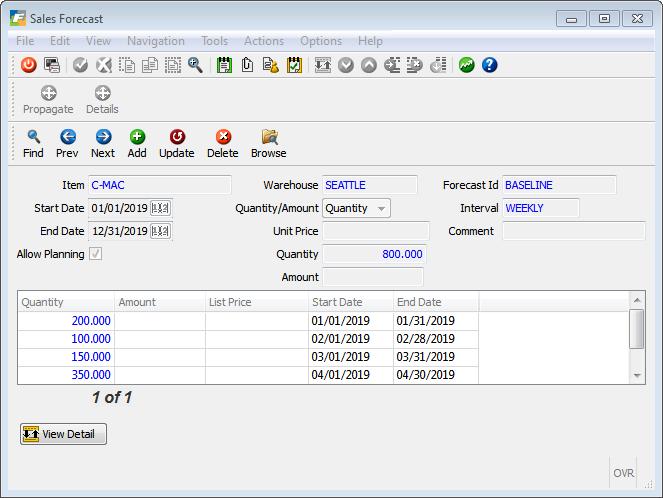Toggle the Allow Planning checkbox
Viewport: 663px width, 498px height.
pyautogui.click(x=96, y=254)
